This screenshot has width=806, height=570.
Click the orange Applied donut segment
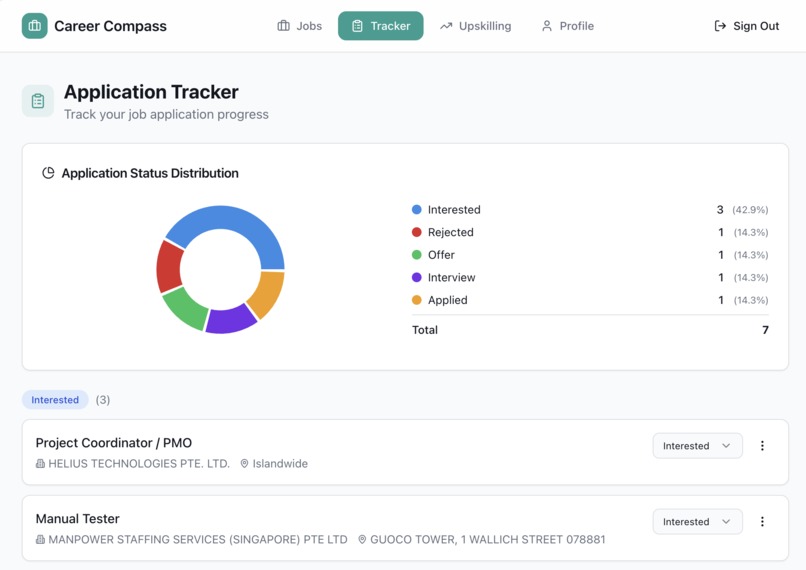(x=267, y=293)
